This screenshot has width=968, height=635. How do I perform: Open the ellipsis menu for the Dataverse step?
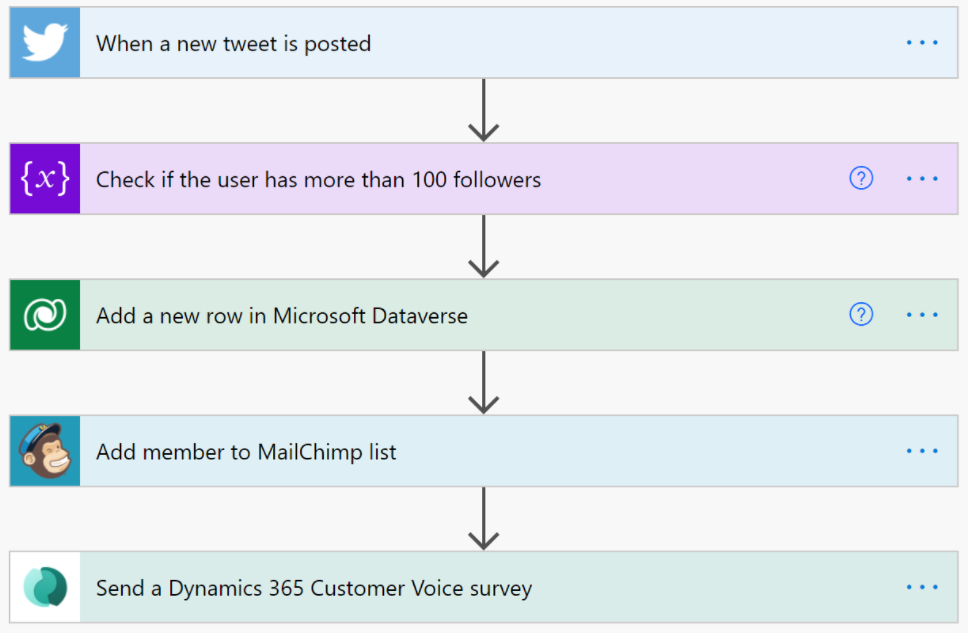(921, 315)
